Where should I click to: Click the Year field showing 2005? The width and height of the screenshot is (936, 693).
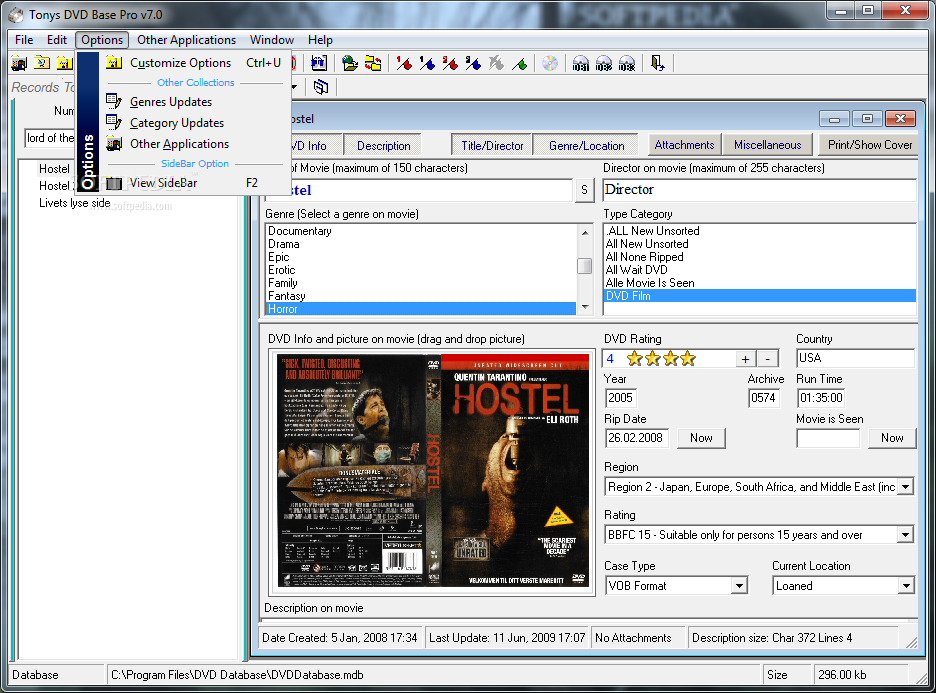point(620,398)
